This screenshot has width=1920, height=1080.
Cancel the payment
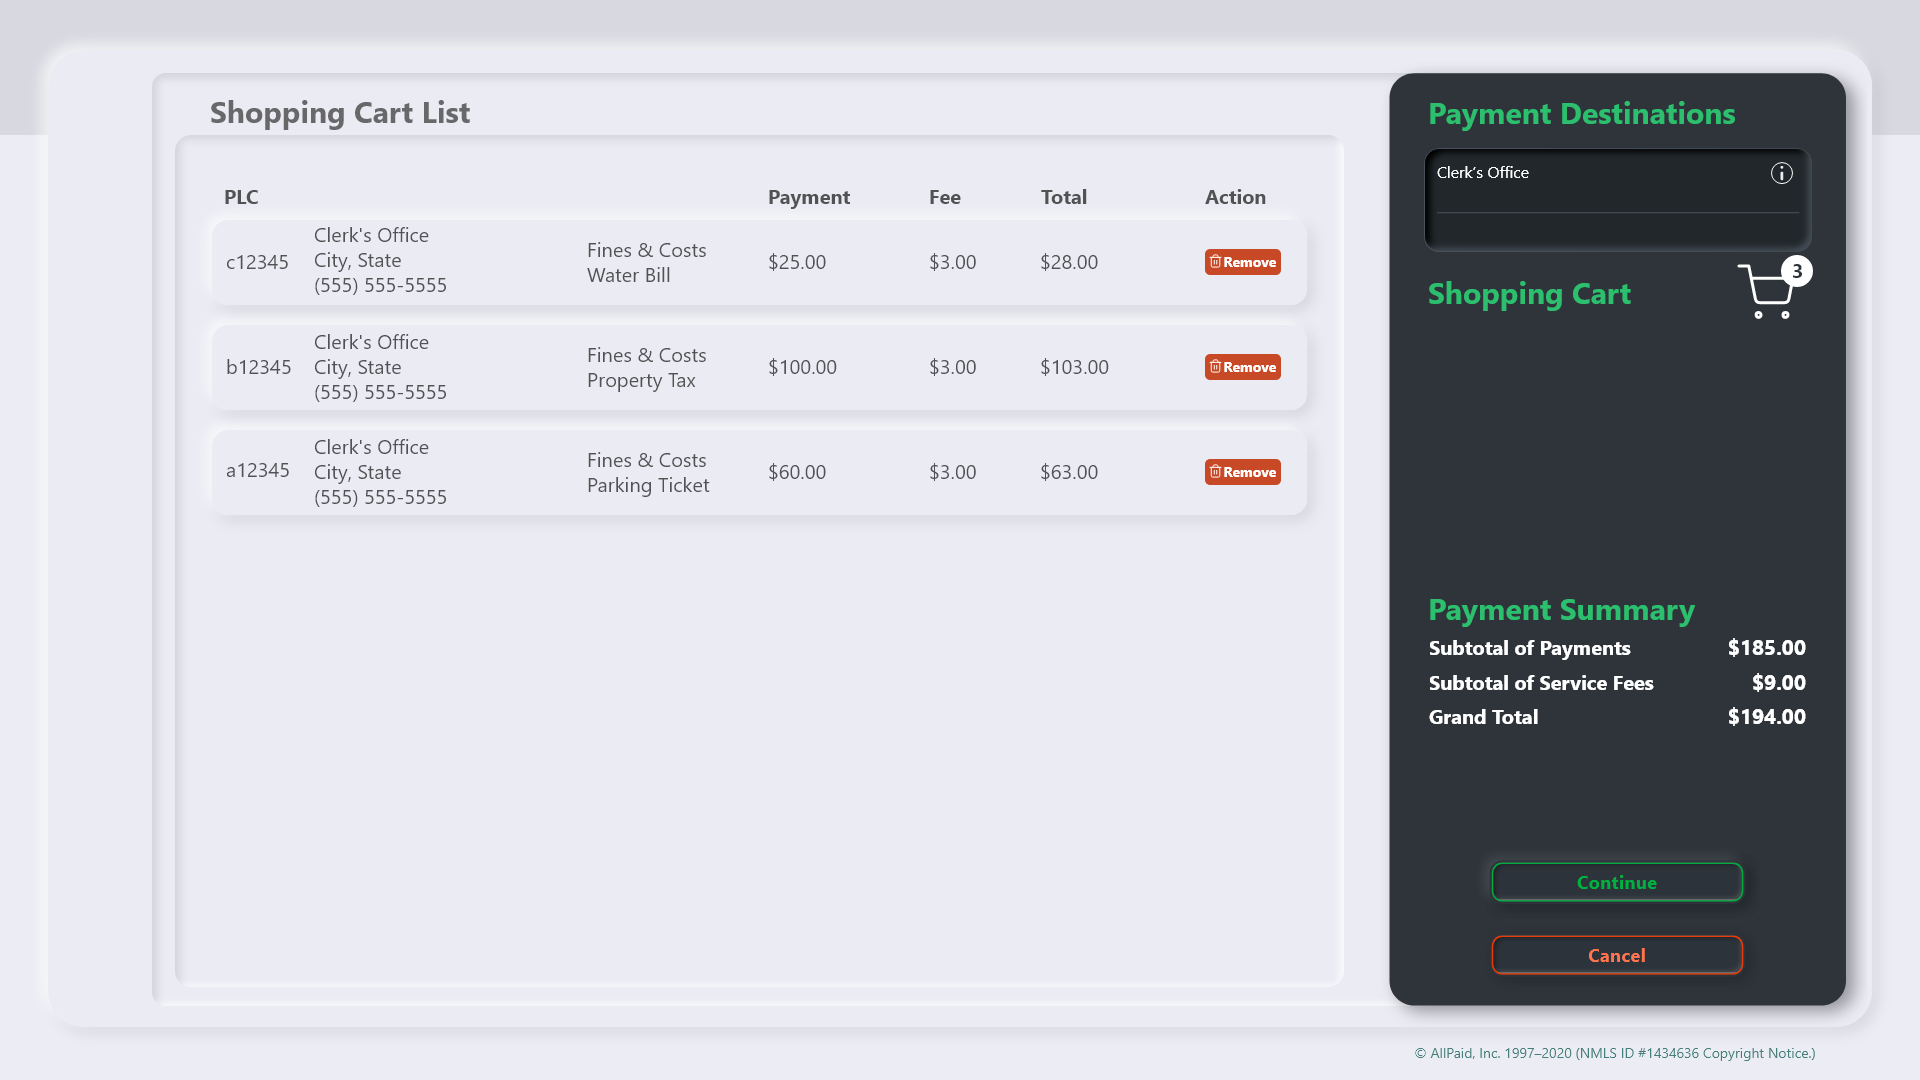click(1617, 955)
